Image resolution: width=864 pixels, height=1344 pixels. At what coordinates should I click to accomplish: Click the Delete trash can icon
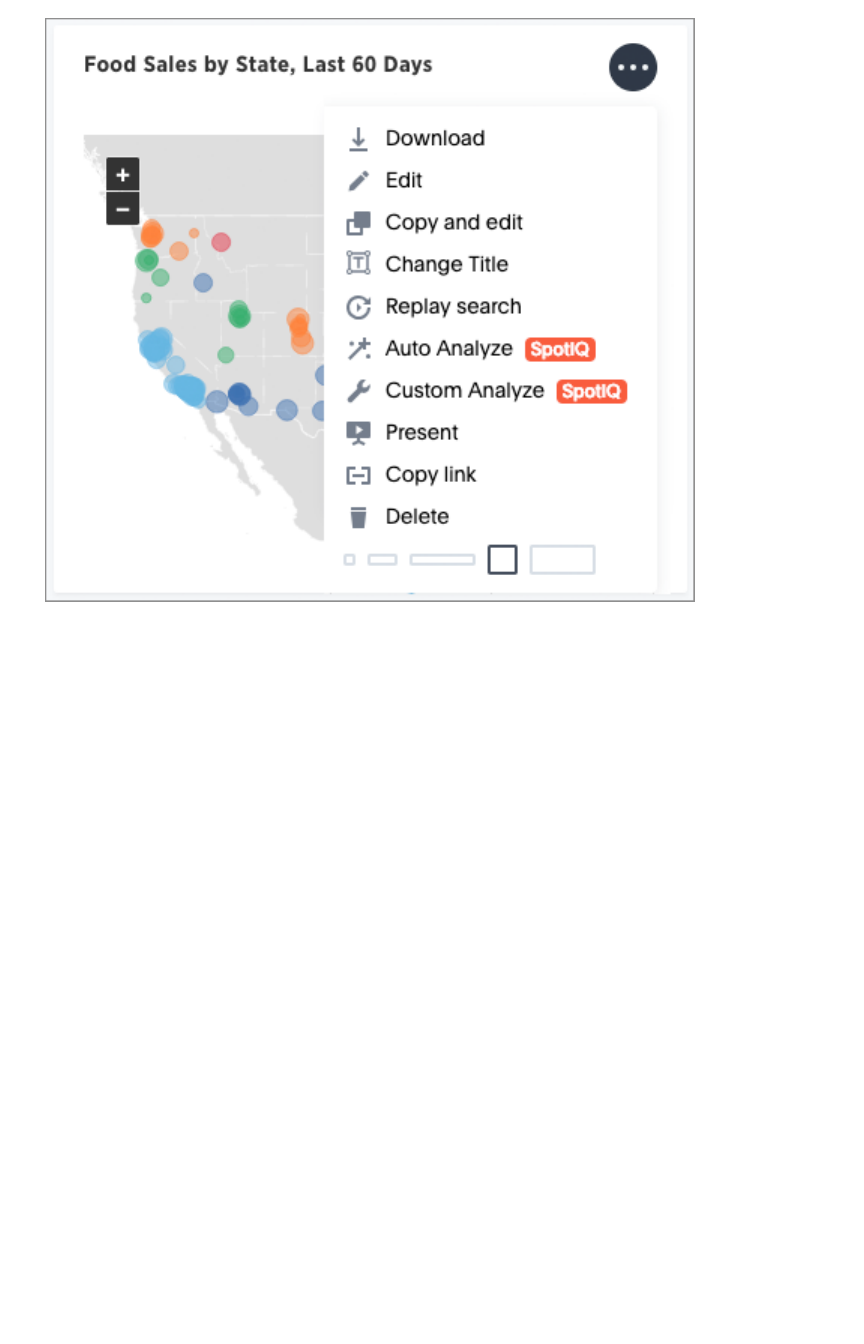[358, 517]
